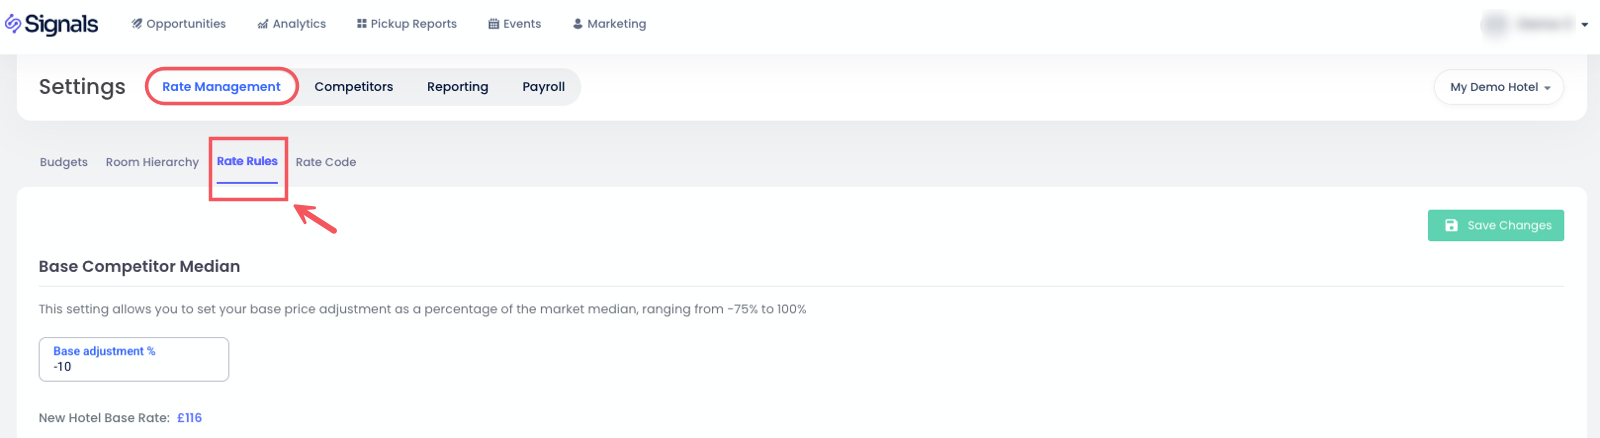Click the Signals logo

tap(52, 24)
